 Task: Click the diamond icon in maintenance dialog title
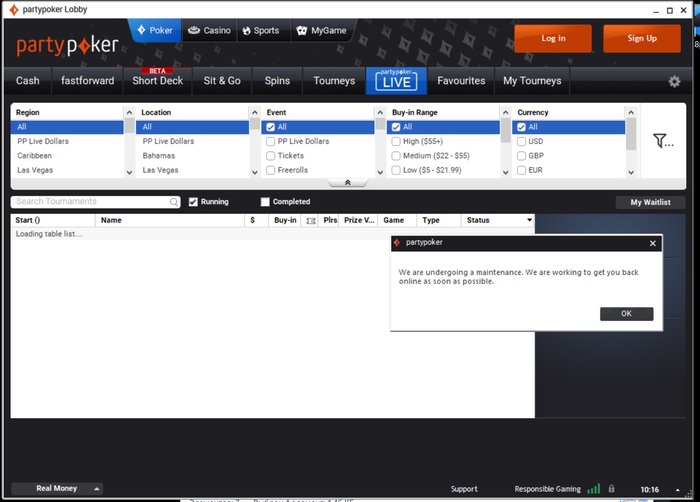[396, 243]
